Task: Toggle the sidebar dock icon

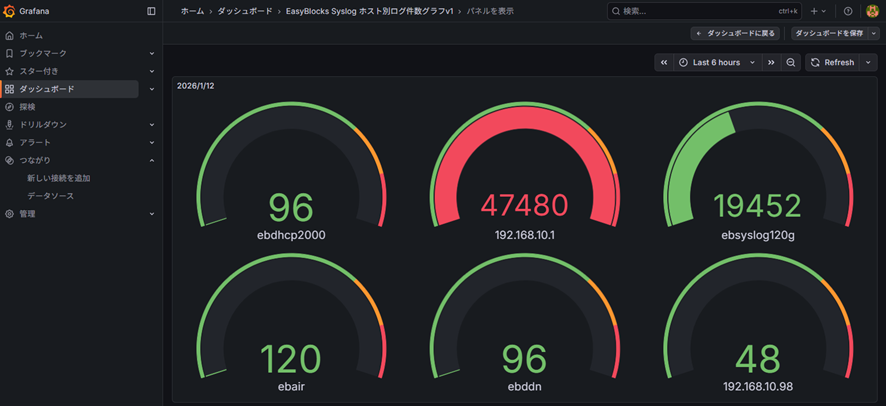Action: coord(151,11)
